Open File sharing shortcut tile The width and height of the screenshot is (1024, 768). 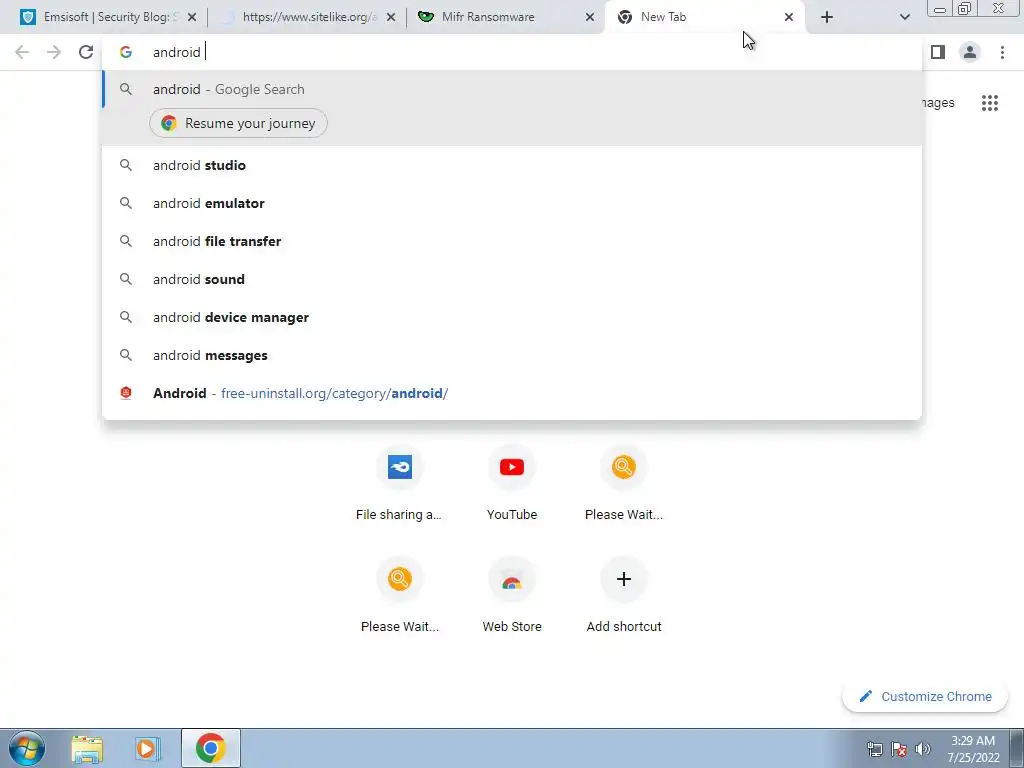pyautogui.click(x=399, y=483)
